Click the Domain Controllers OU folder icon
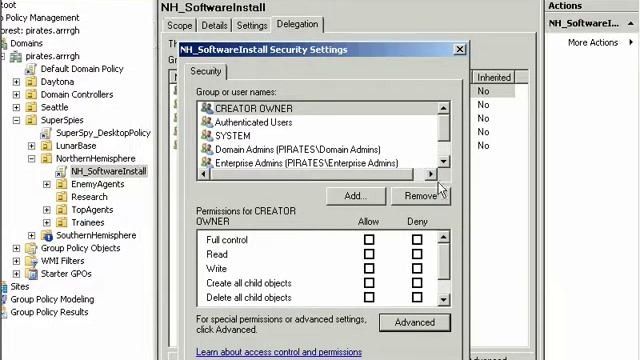The image size is (640, 360). pos(31,95)
